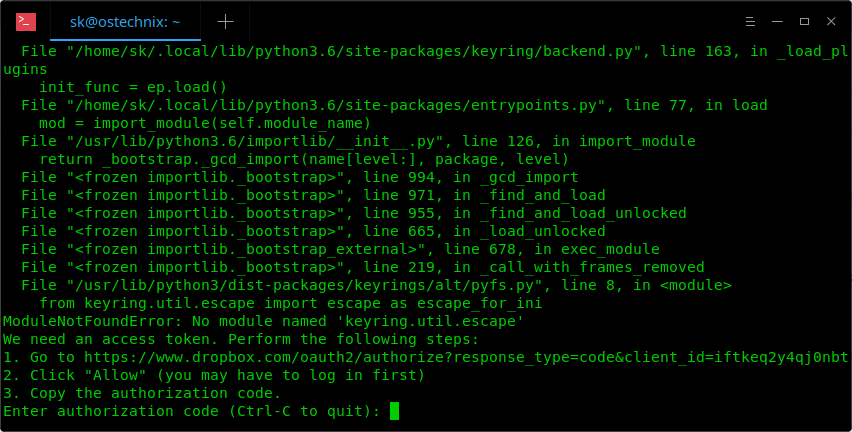Click the red terminal app icon
The image size is (852, 432).
(26, 21)
